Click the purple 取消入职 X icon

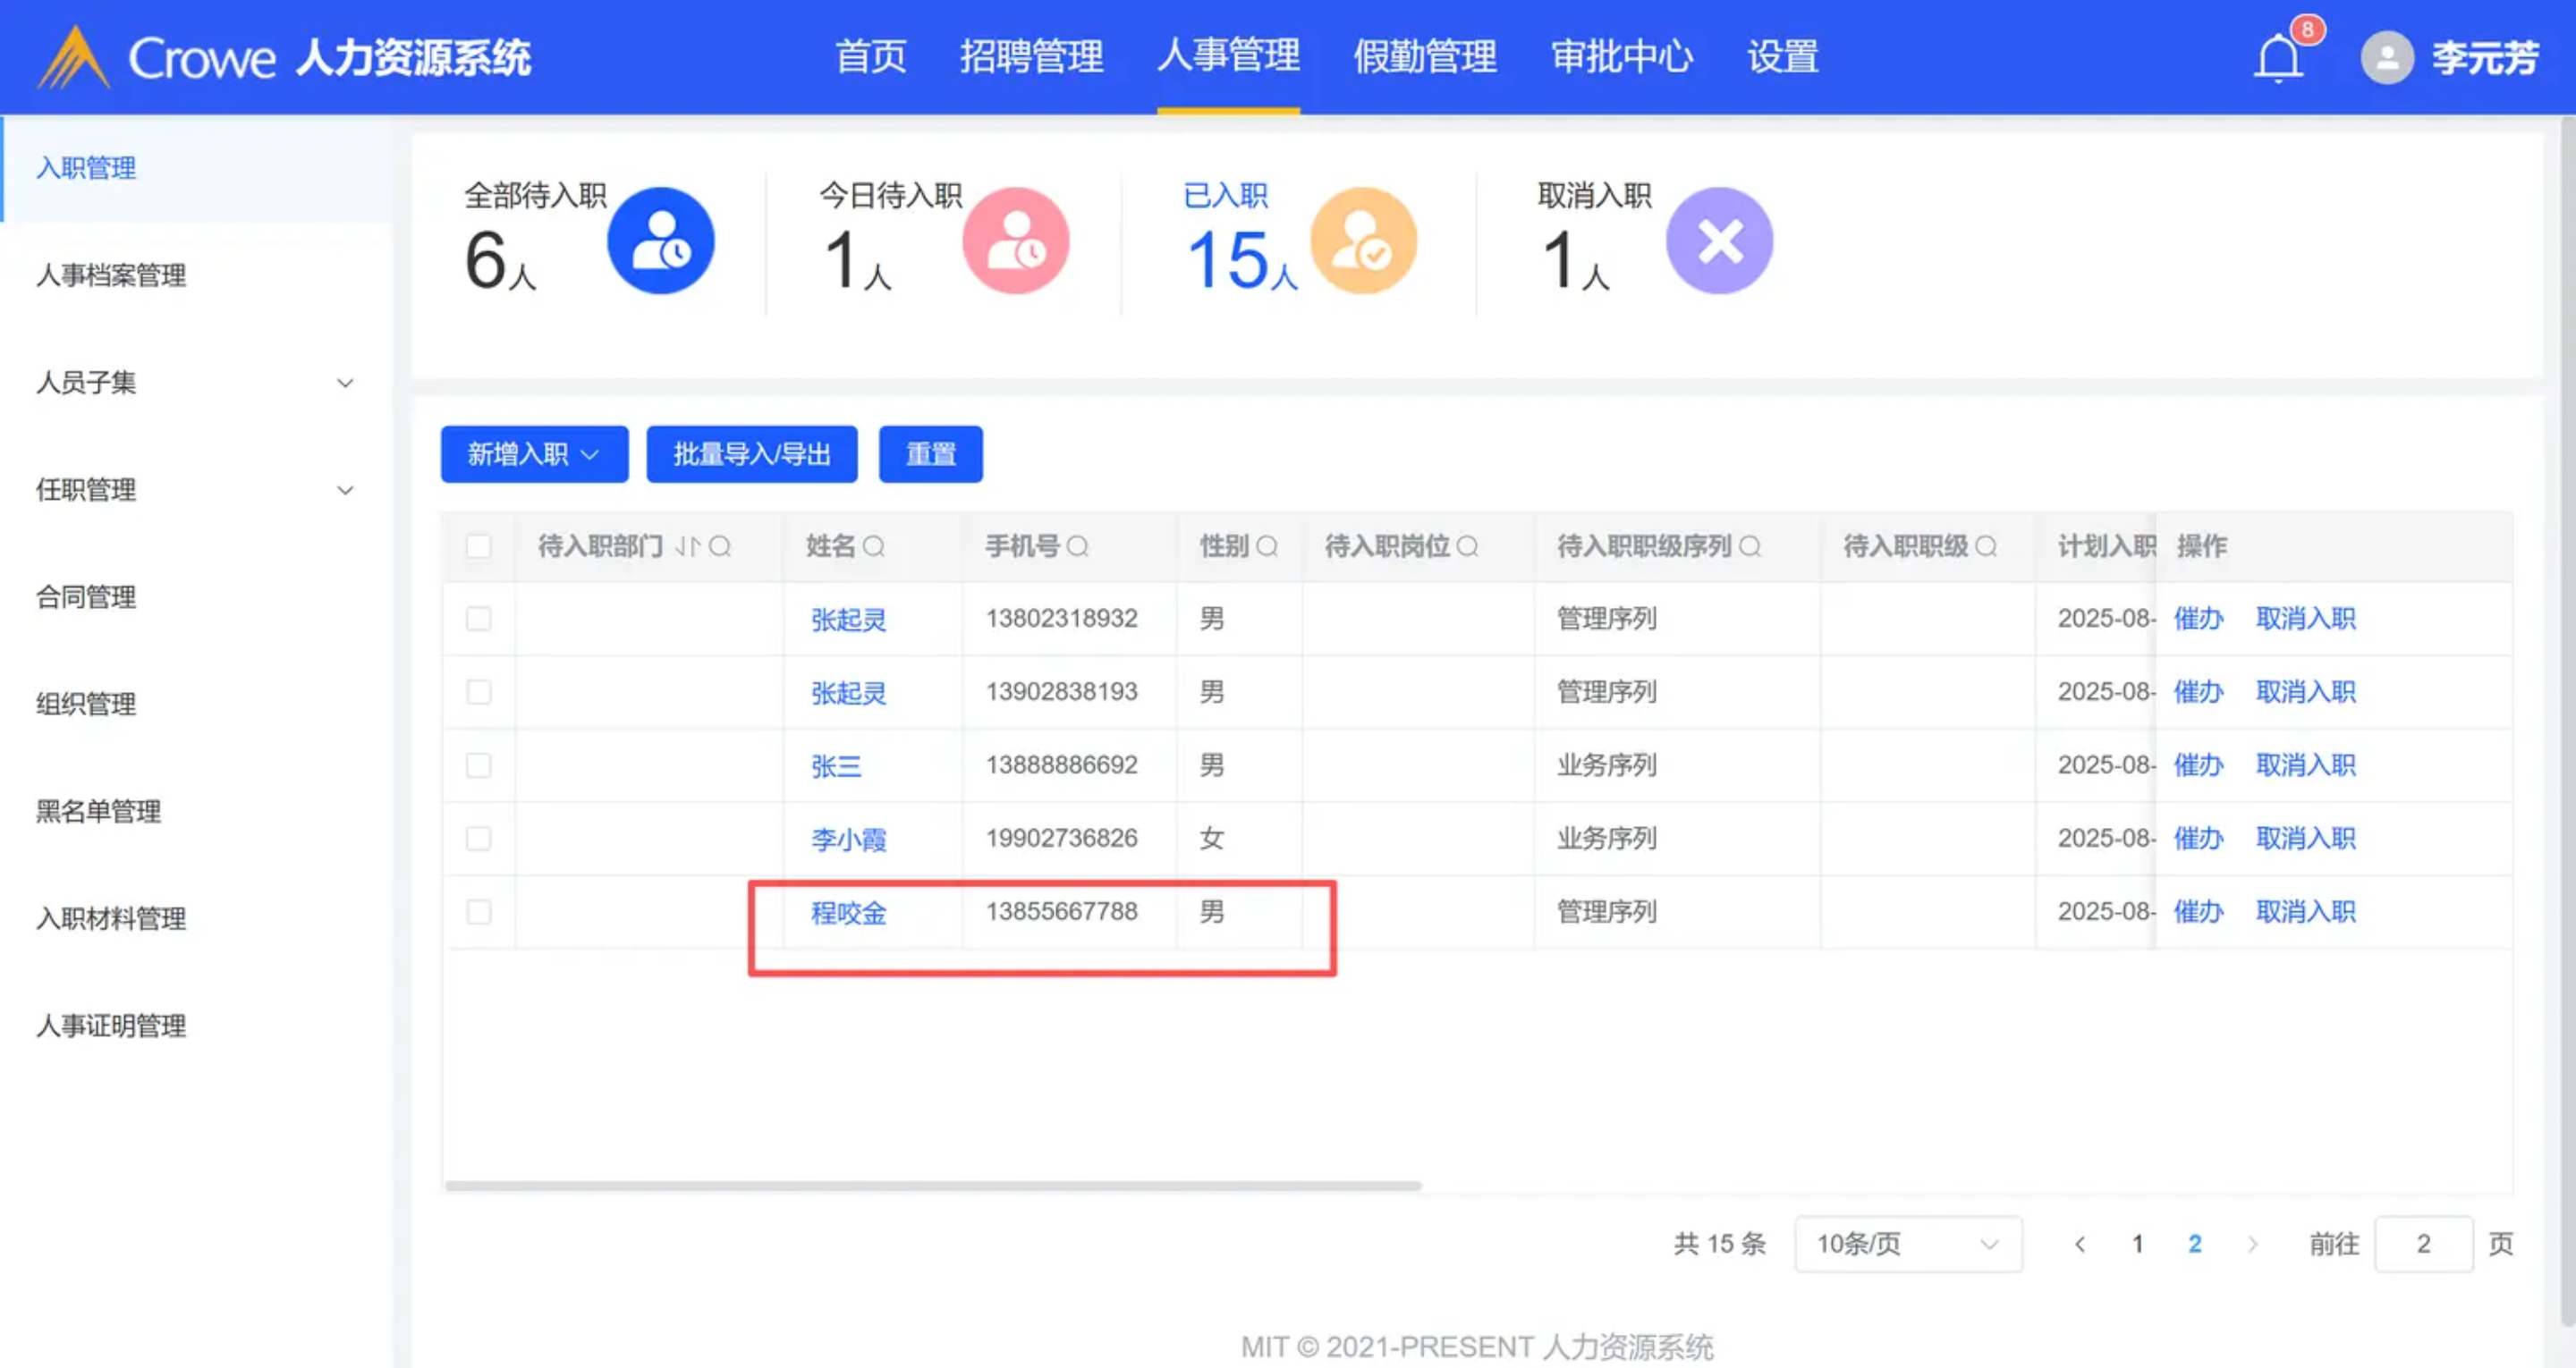[x=1719, y=241]
